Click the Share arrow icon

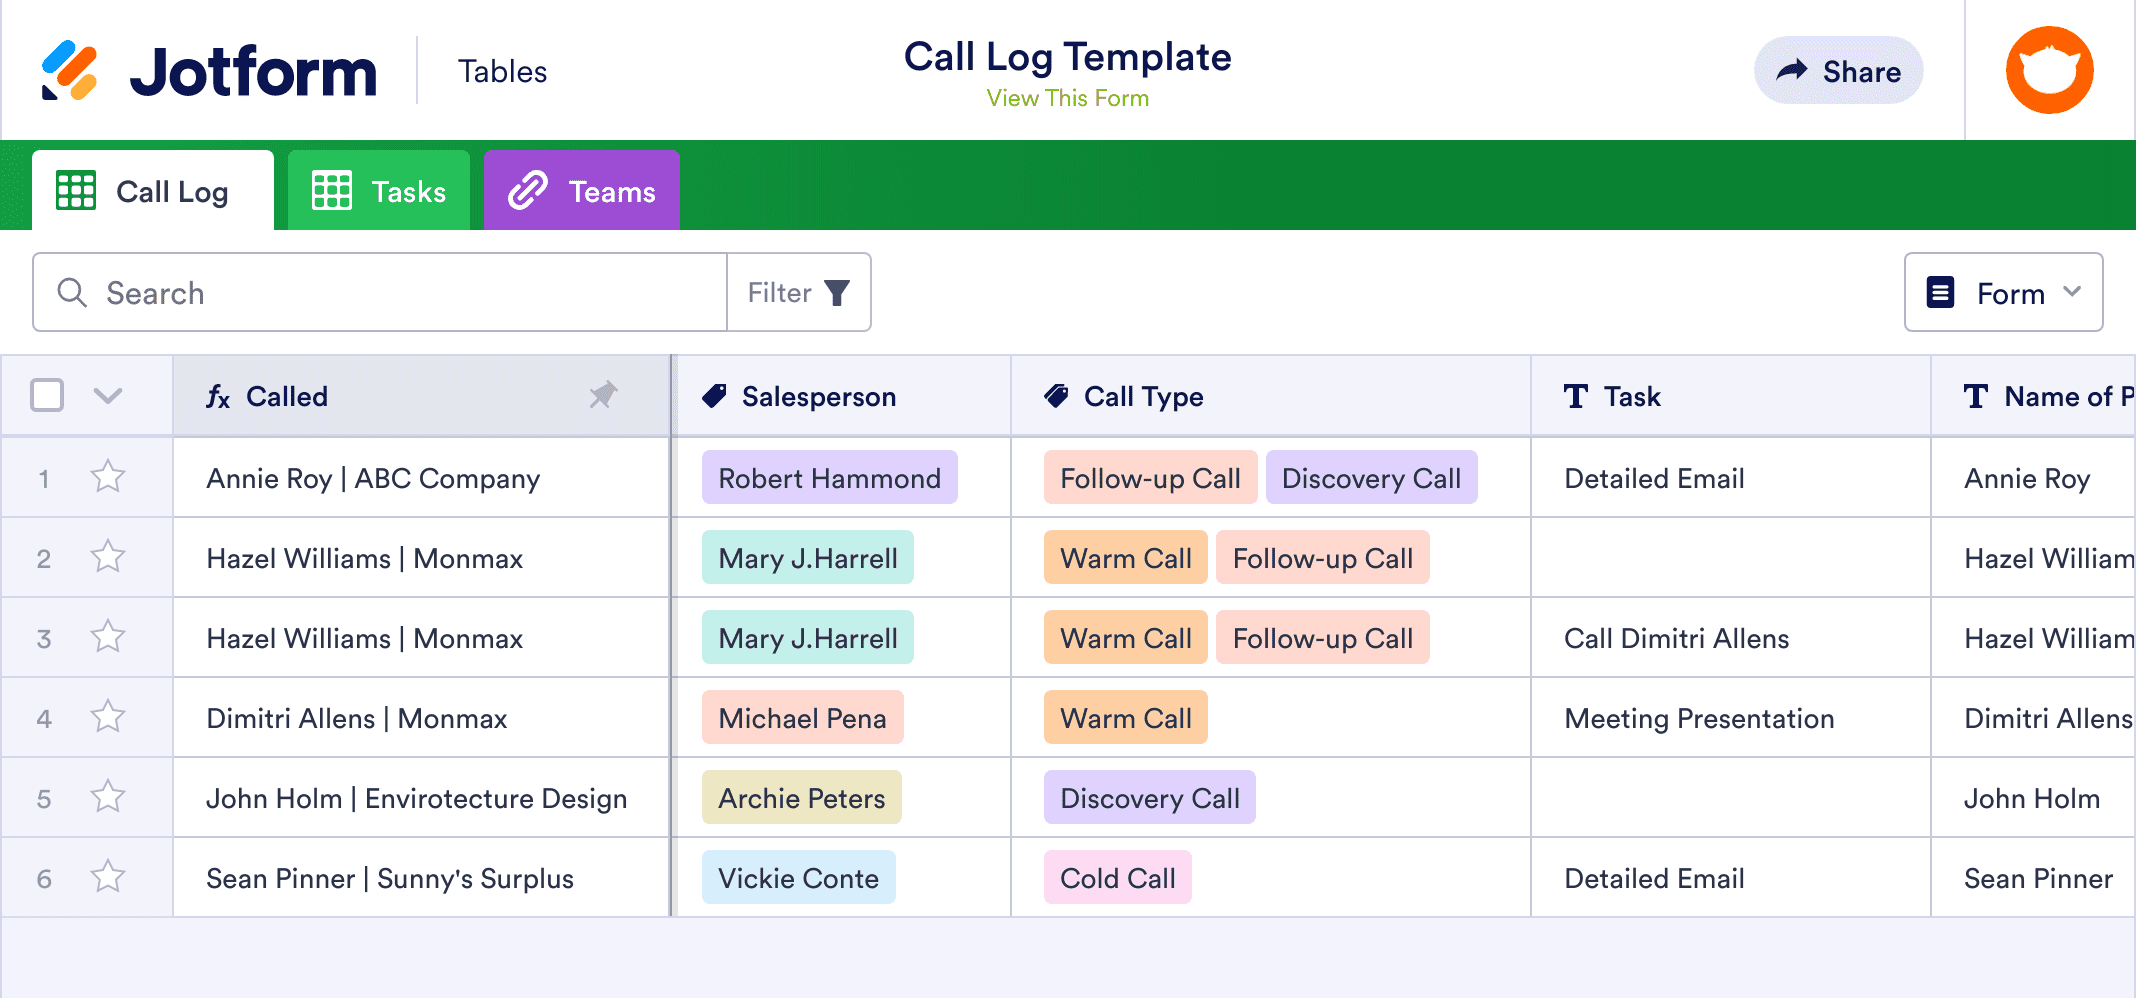tap(1792, 70)
